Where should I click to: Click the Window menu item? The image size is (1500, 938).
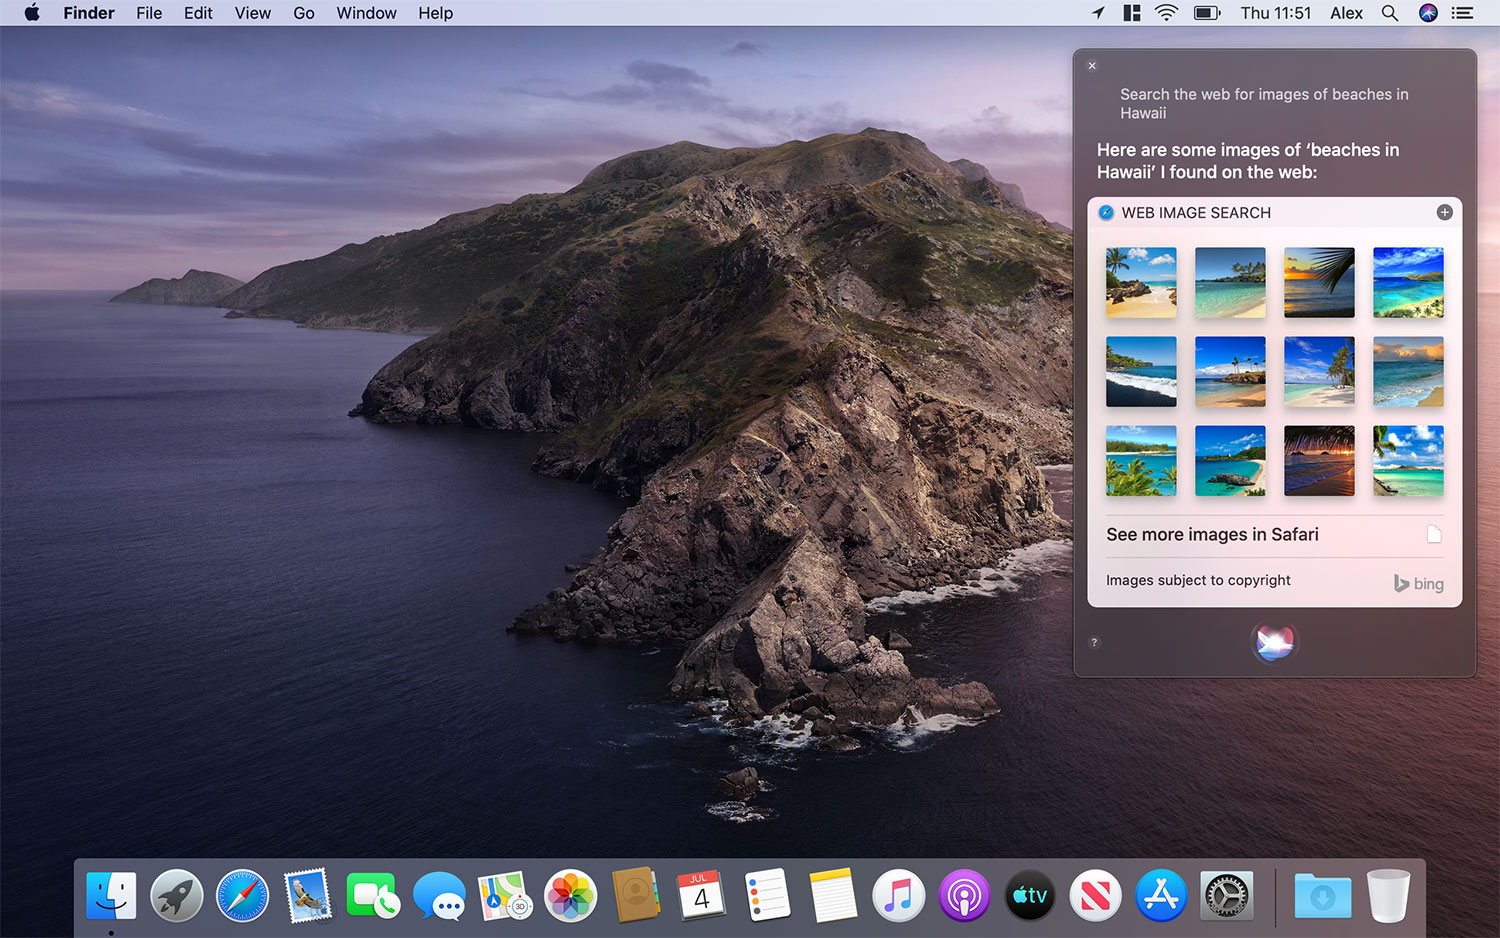(366, 13)
